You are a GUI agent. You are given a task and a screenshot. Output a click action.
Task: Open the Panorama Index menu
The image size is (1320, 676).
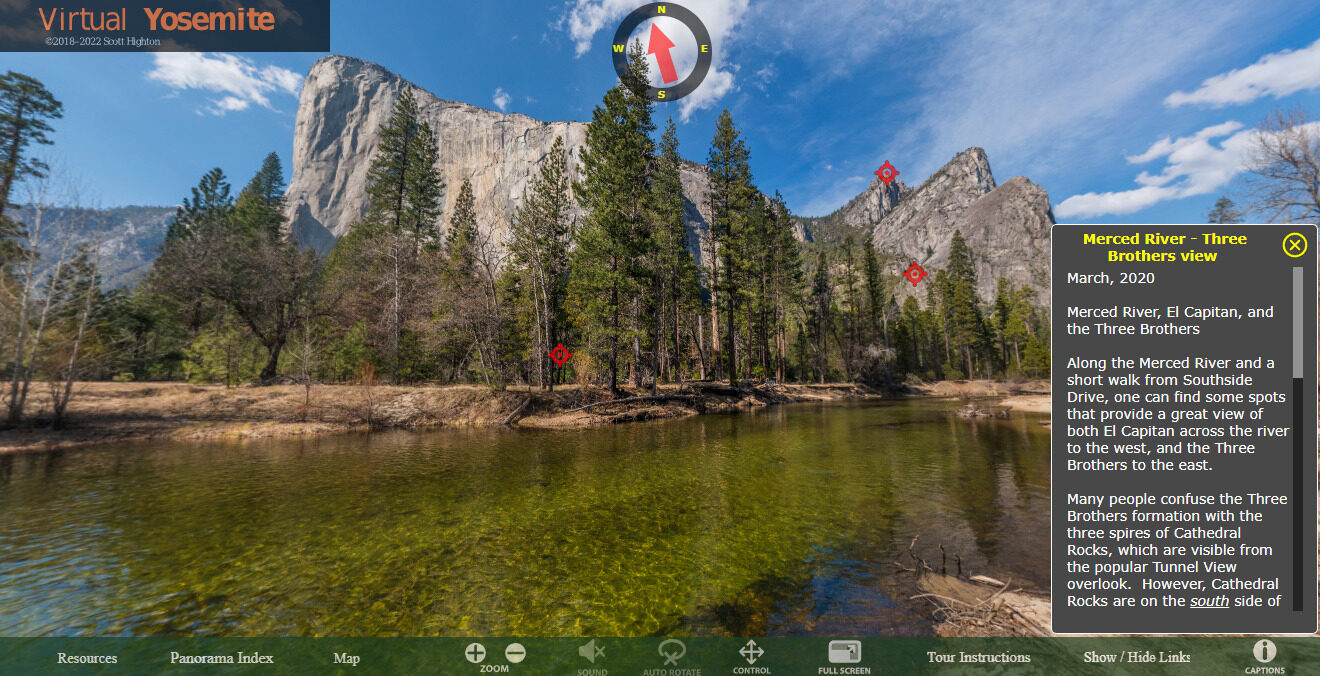coord(221,658)
